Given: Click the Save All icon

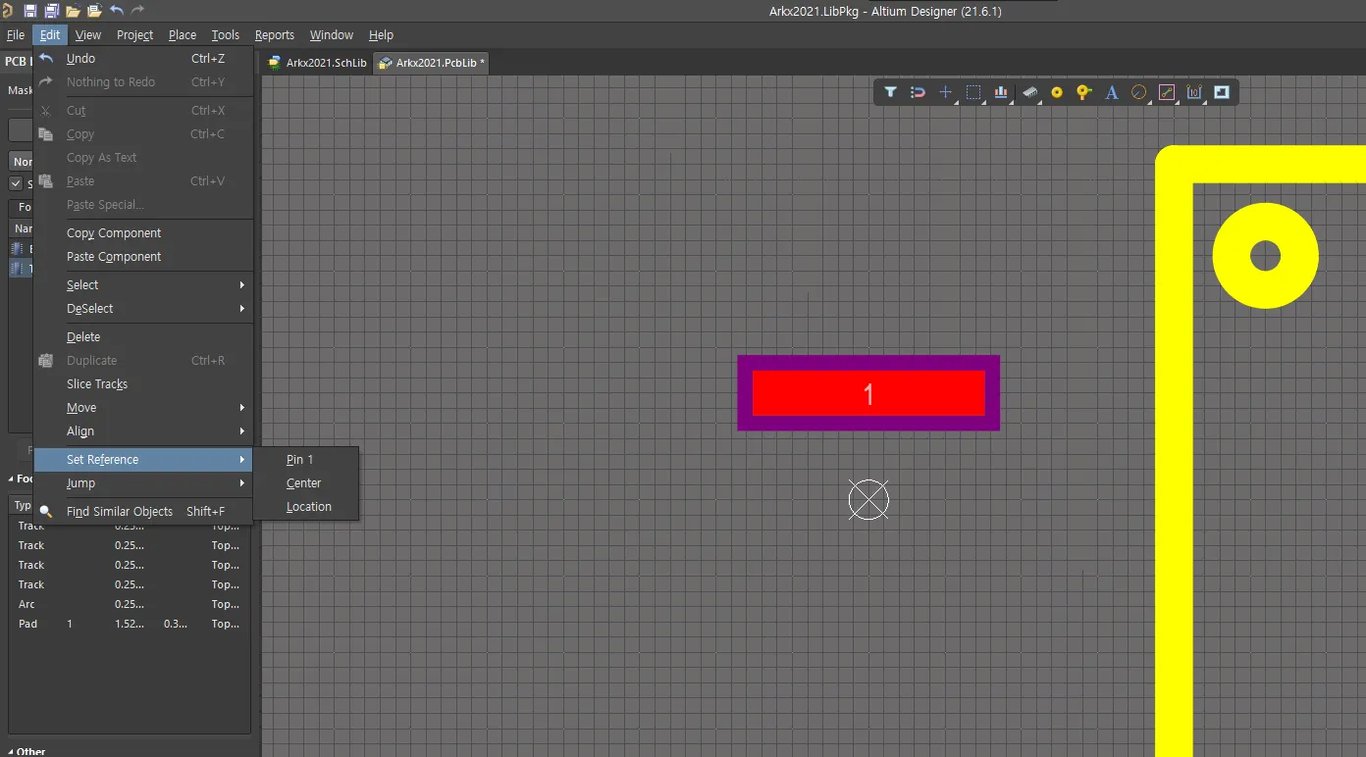Looking at the screenshot, I should [x=51, y=10].
